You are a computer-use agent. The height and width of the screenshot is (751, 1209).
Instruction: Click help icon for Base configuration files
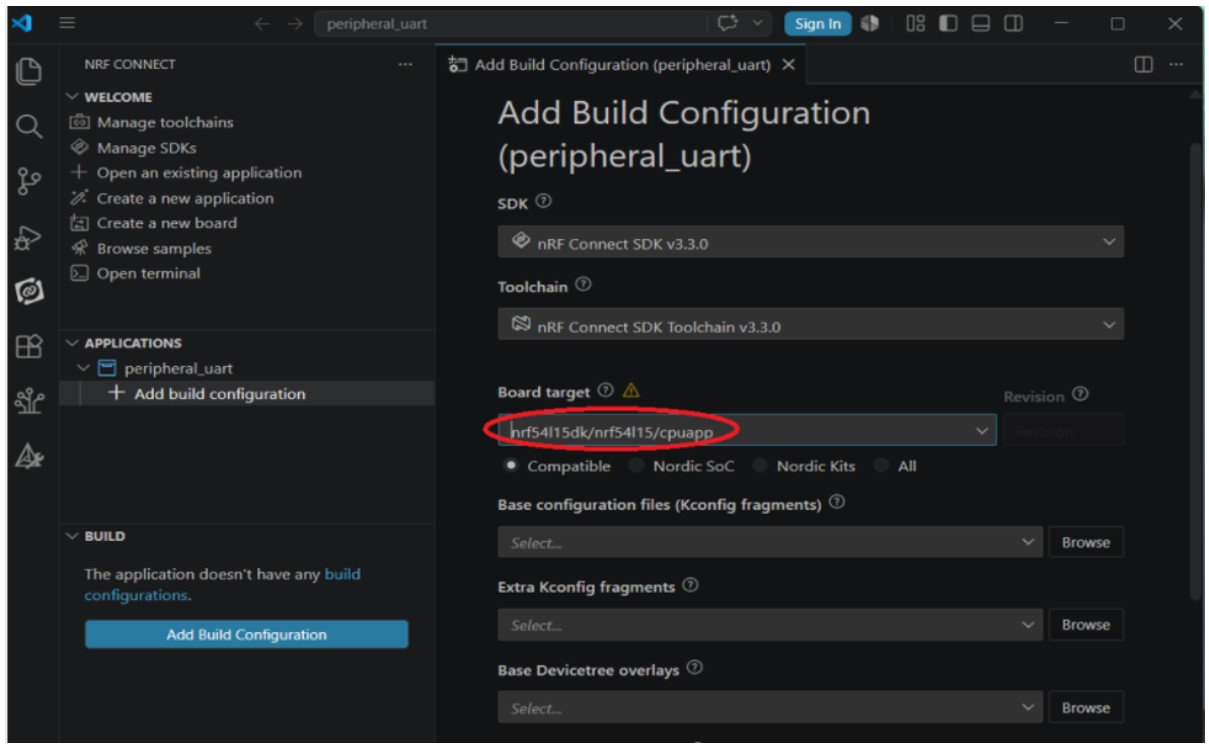(x=837, y=503)
